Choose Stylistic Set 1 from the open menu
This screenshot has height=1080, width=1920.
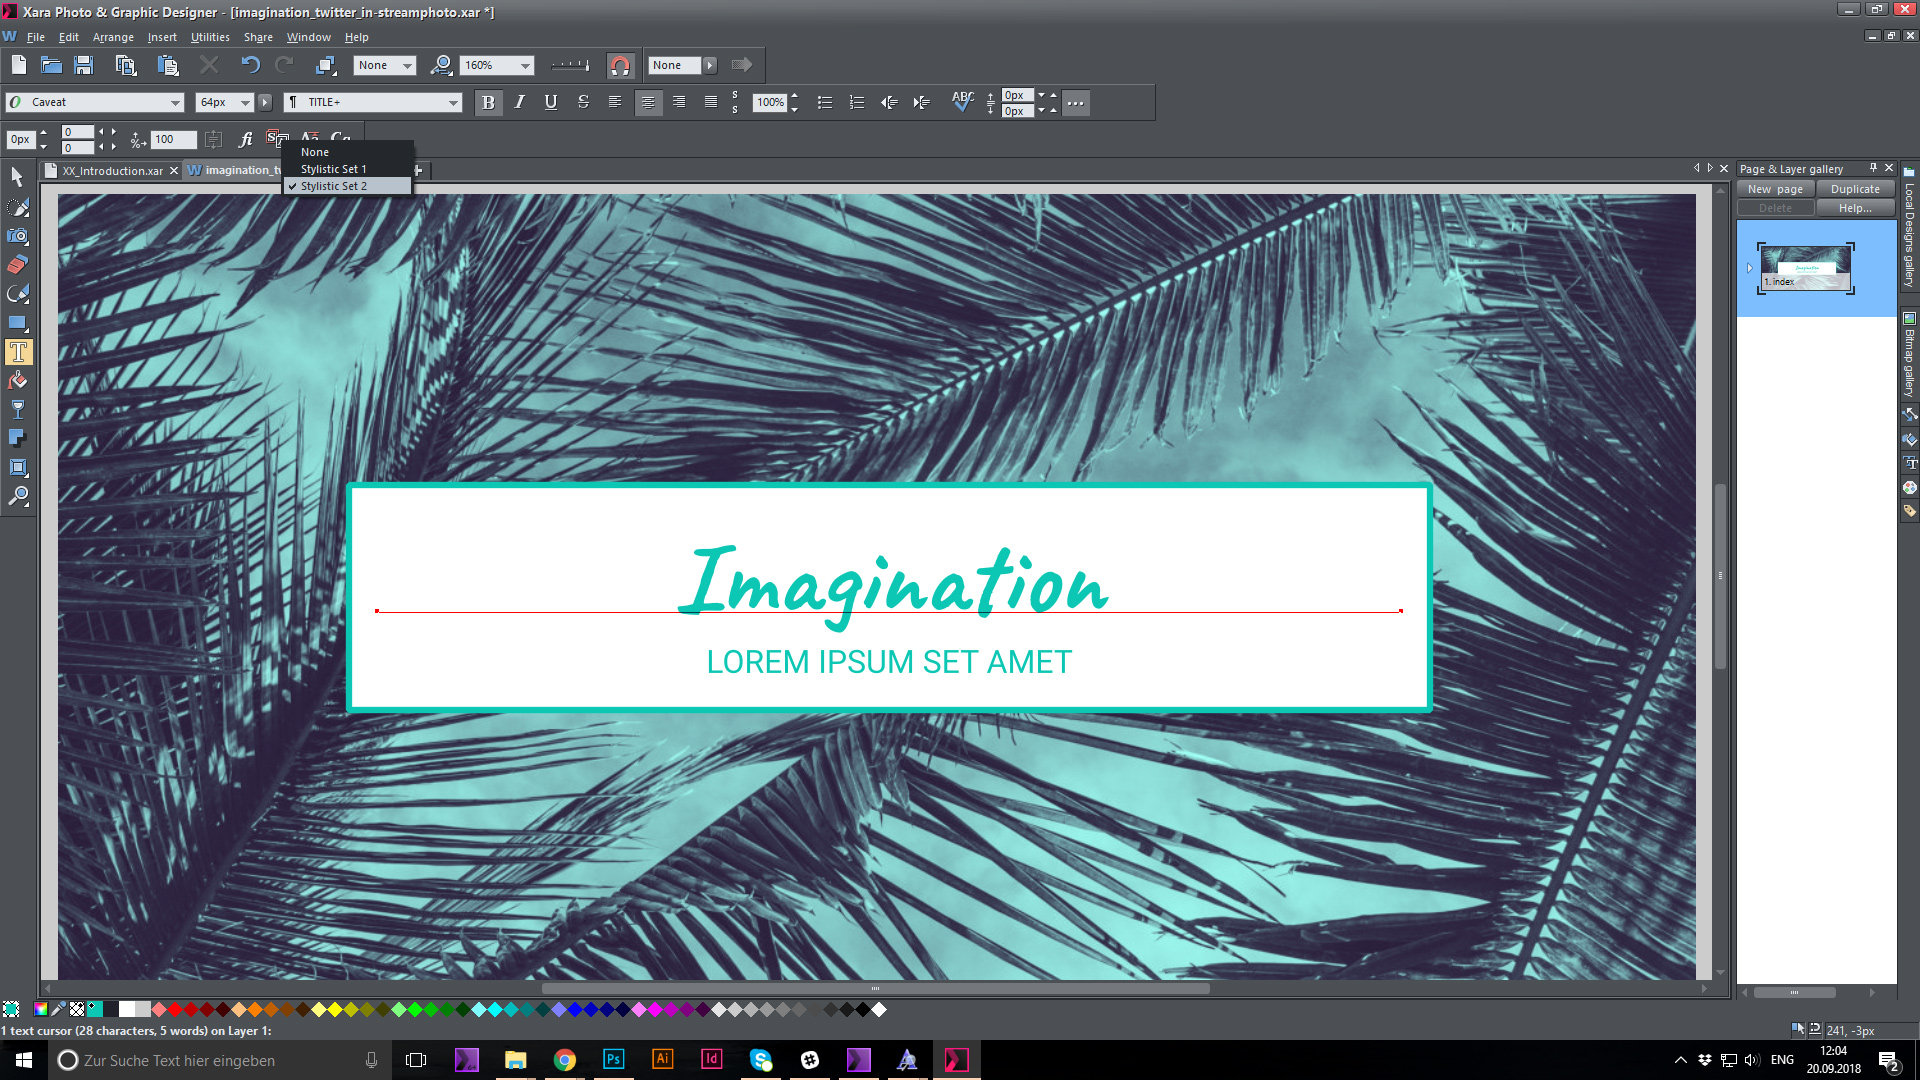(x=334, y=168)
